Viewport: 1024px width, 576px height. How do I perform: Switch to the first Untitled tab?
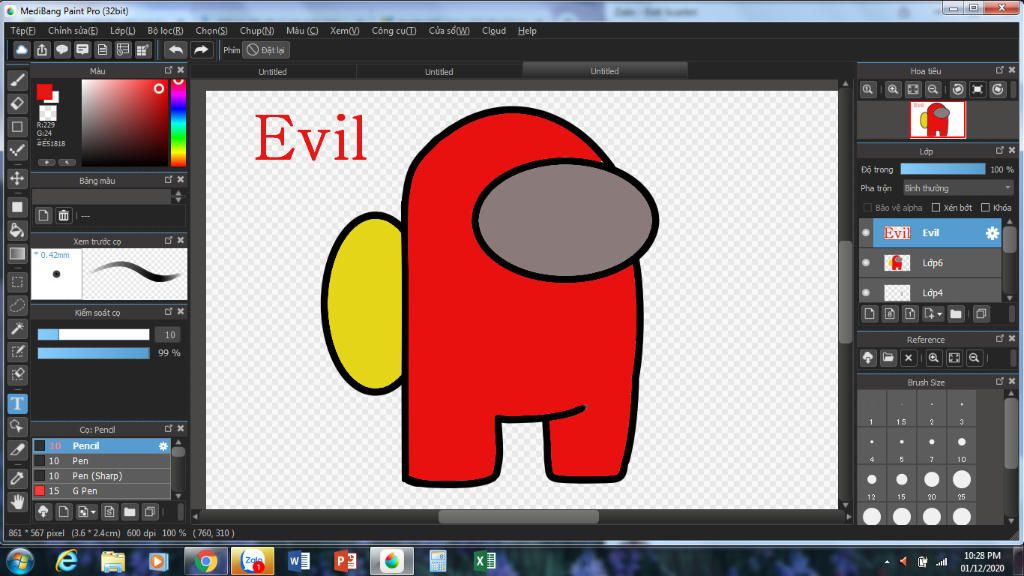tap(272, 72)
